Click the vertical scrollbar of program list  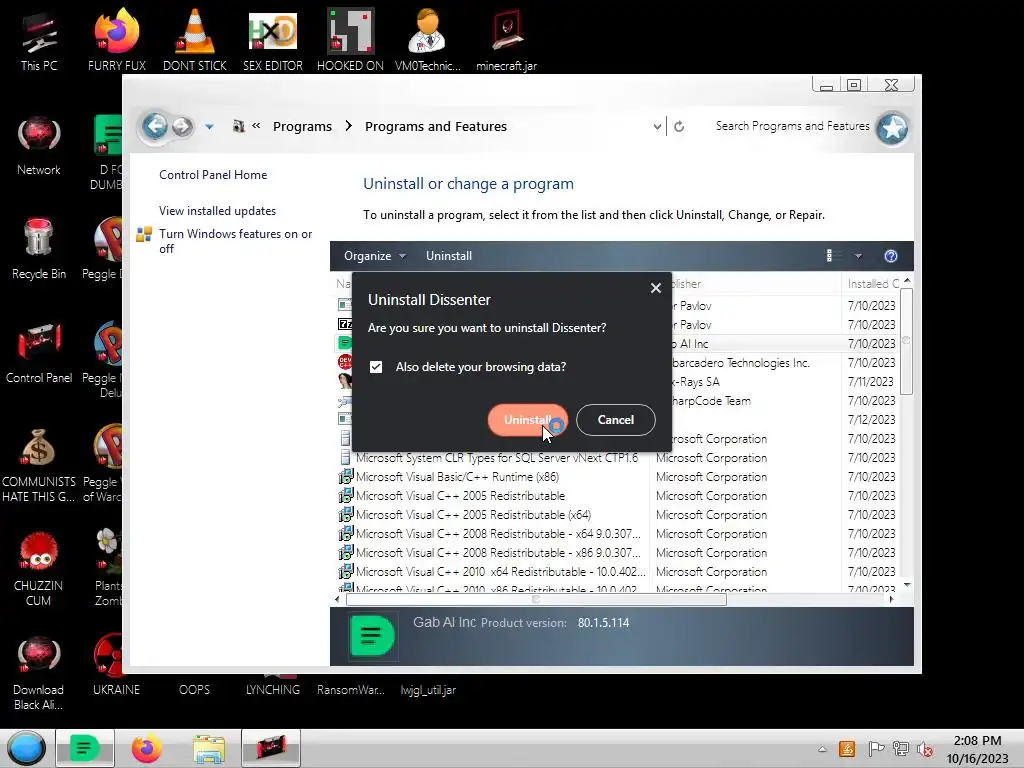(906, 342)
